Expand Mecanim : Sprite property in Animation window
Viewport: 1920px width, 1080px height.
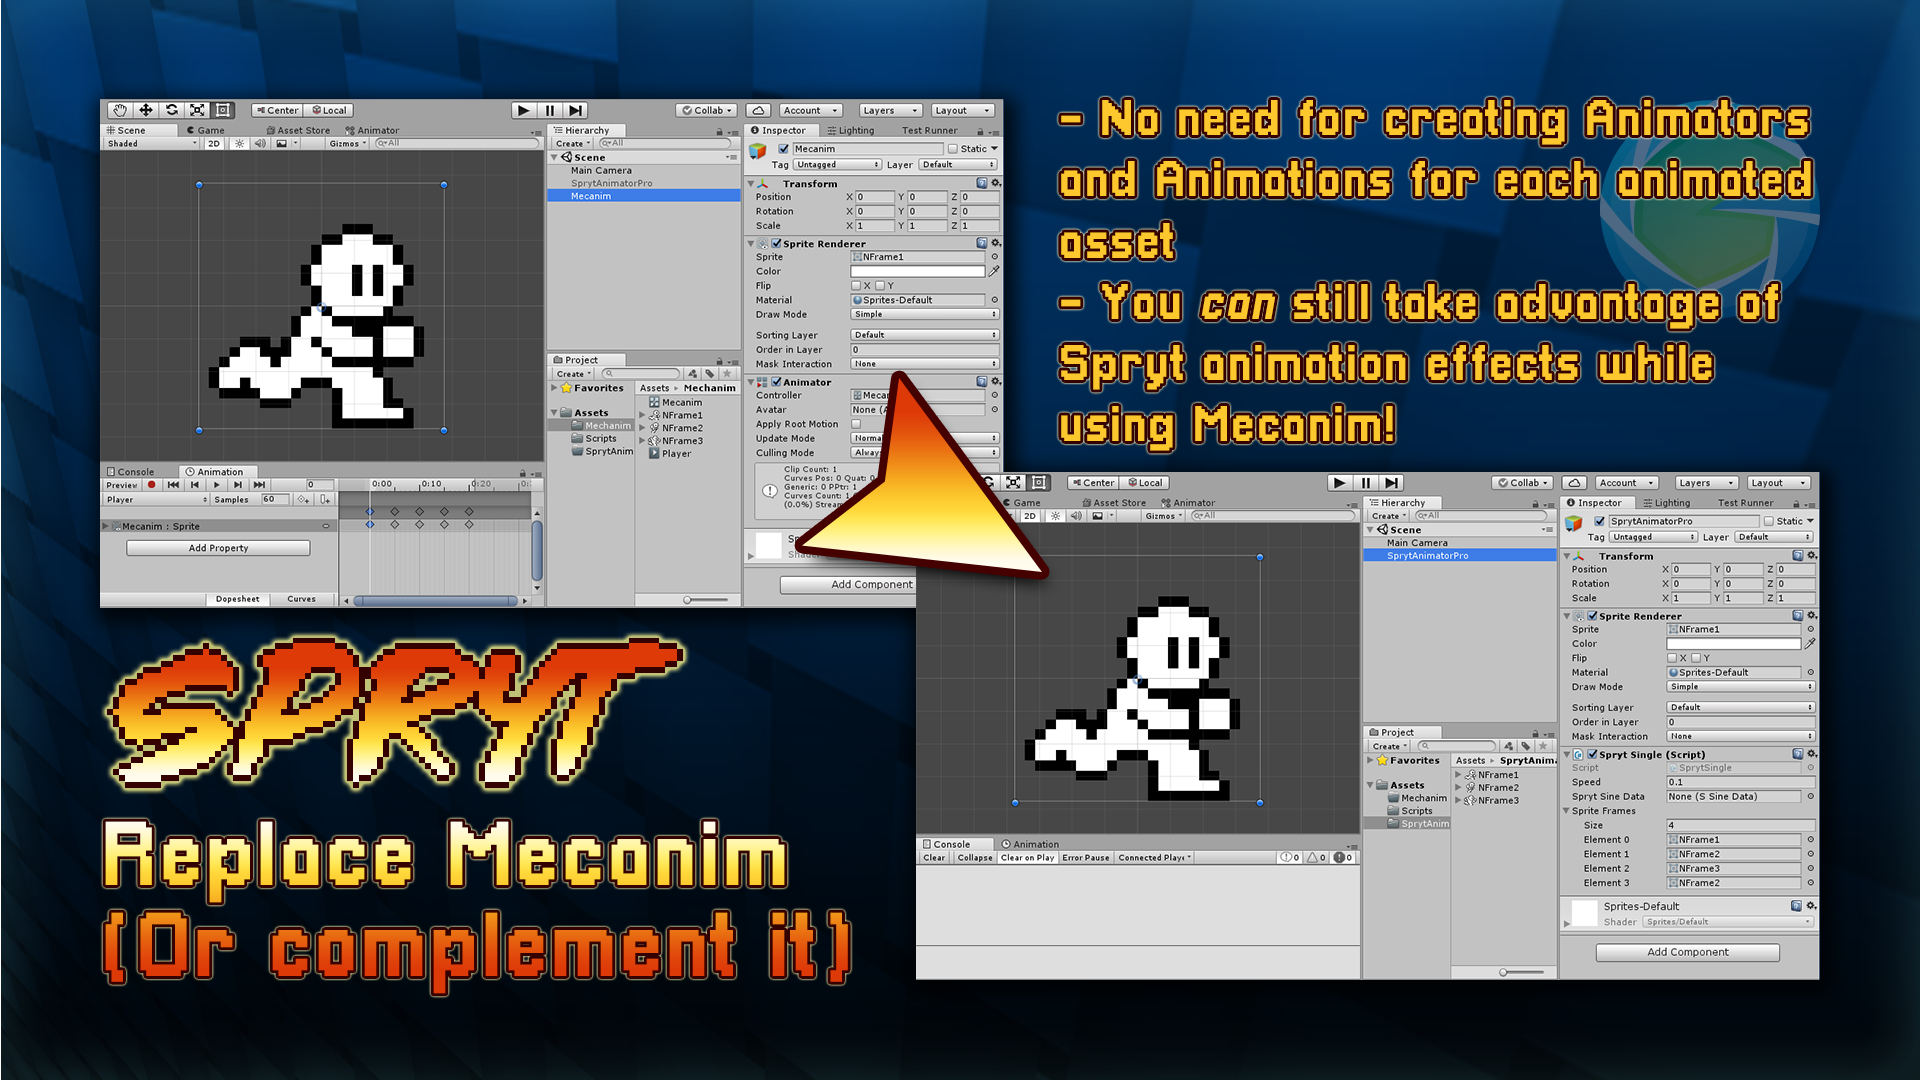click(106, 526)
